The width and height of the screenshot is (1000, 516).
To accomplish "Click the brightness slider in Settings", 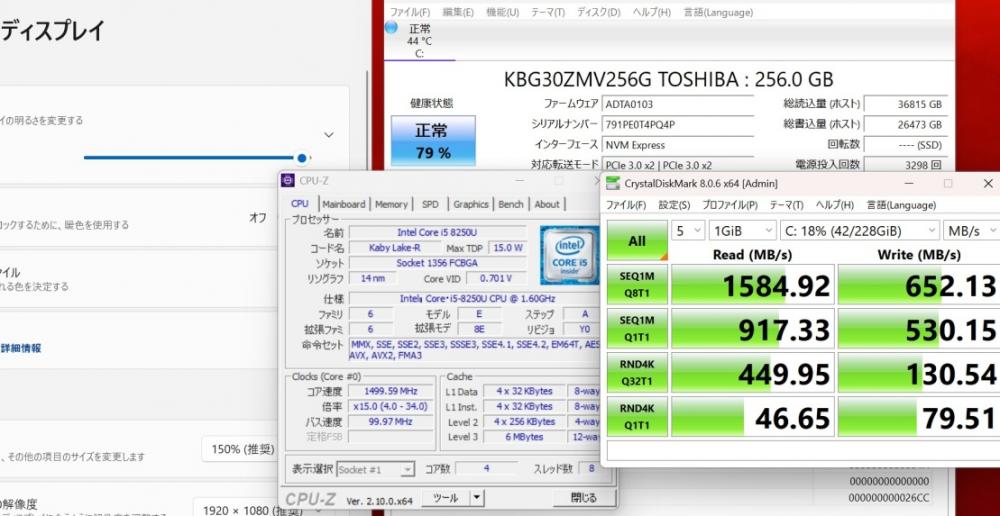I will coord(196,158).
